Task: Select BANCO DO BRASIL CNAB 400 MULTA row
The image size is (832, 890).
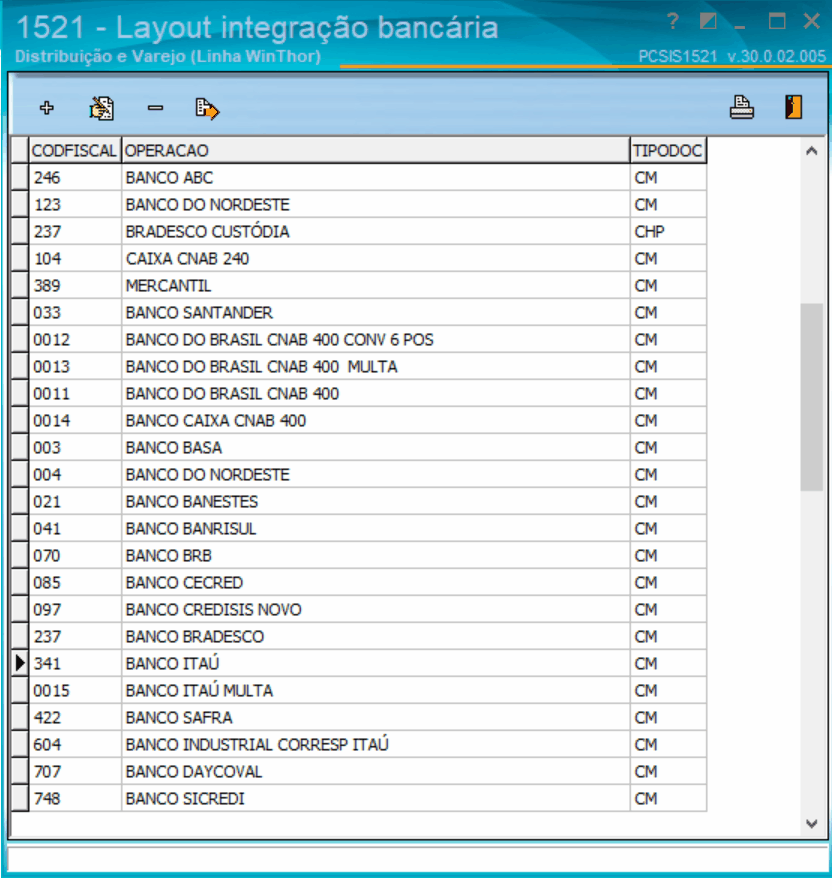Action: point(359,367)
